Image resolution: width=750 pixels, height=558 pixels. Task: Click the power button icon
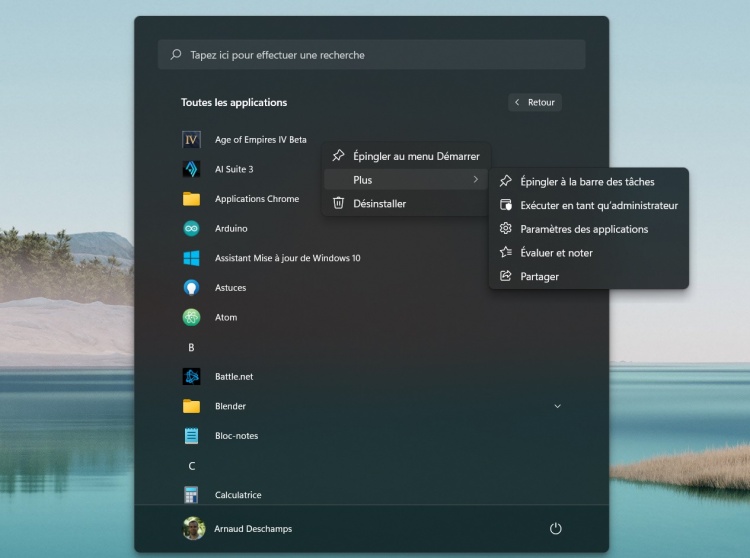(x=555, y=528)
